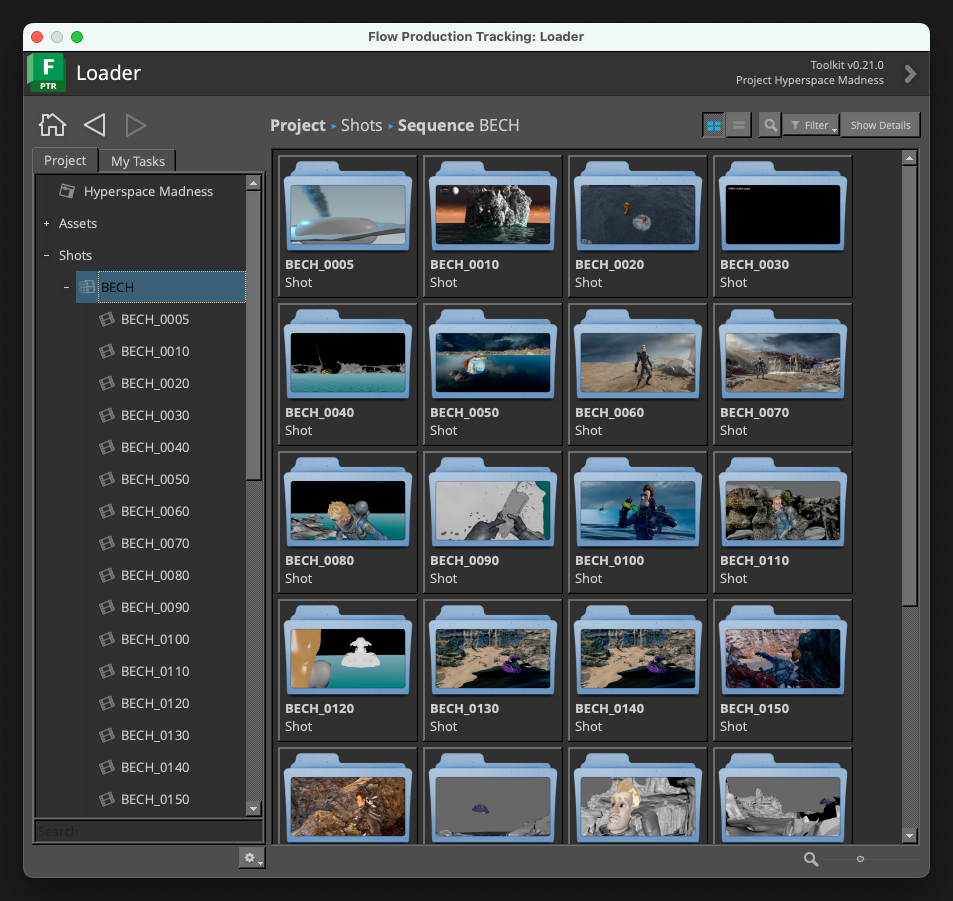Open the gear settings dropdown below the tree
The height and width of the screenshot is (901, 953).
pyautogui.click(x=251, y=858)
